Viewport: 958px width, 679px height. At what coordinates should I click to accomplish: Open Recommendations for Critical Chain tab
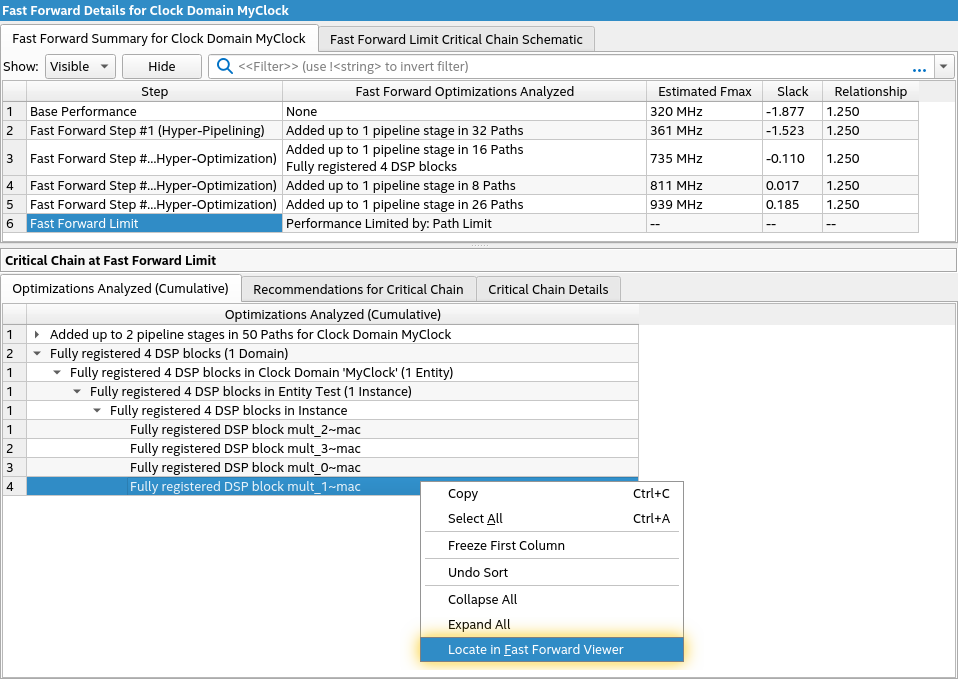coord(358,289)
